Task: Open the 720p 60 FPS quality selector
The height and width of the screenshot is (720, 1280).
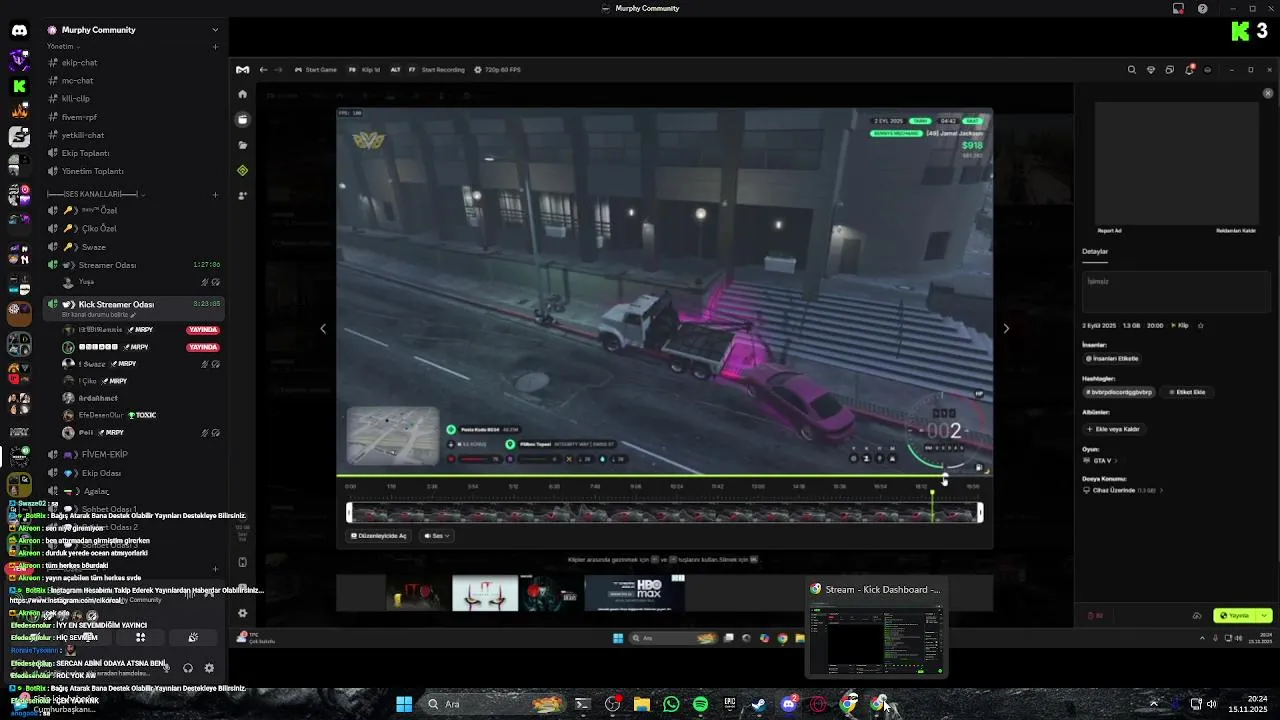Action: [497, 70]
